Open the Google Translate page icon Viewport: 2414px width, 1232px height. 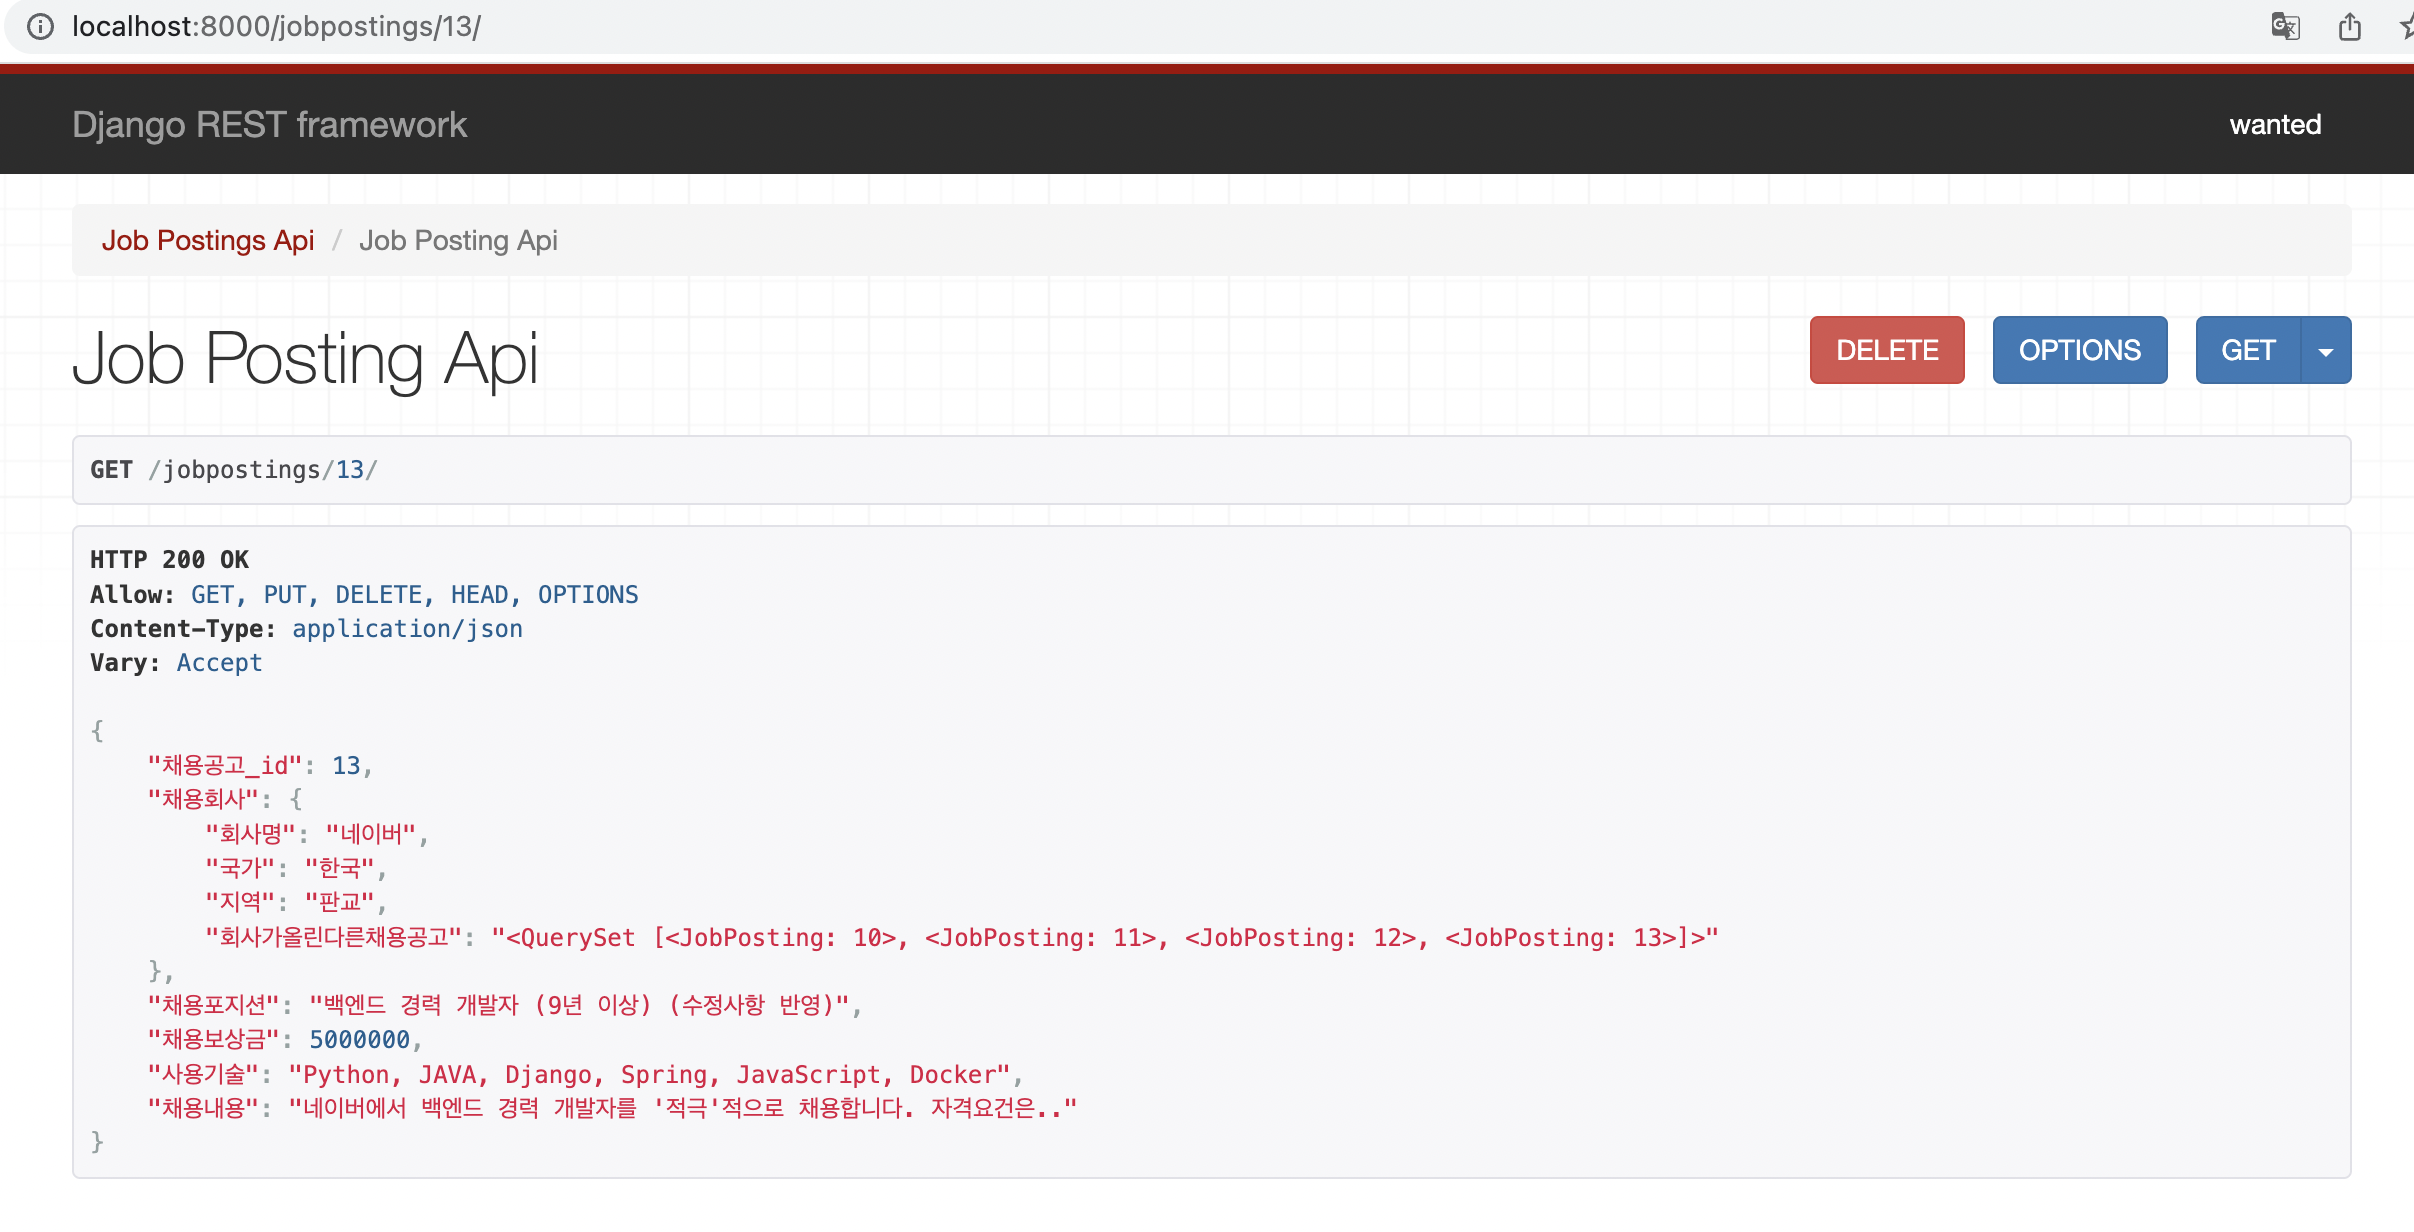point(2285,26)
